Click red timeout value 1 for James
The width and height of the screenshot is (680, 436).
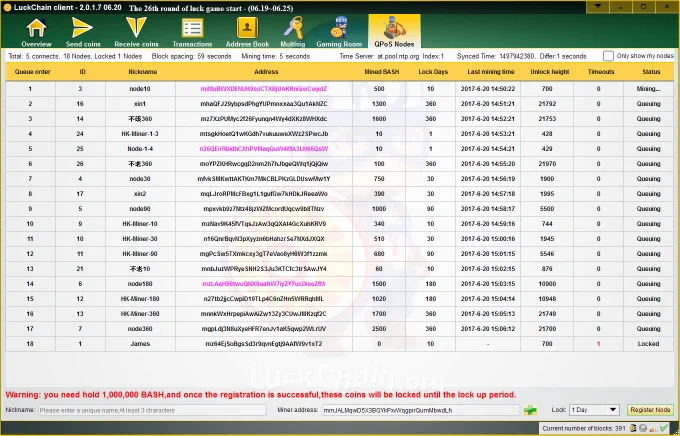pyautogui.click(x=598, y=344)
